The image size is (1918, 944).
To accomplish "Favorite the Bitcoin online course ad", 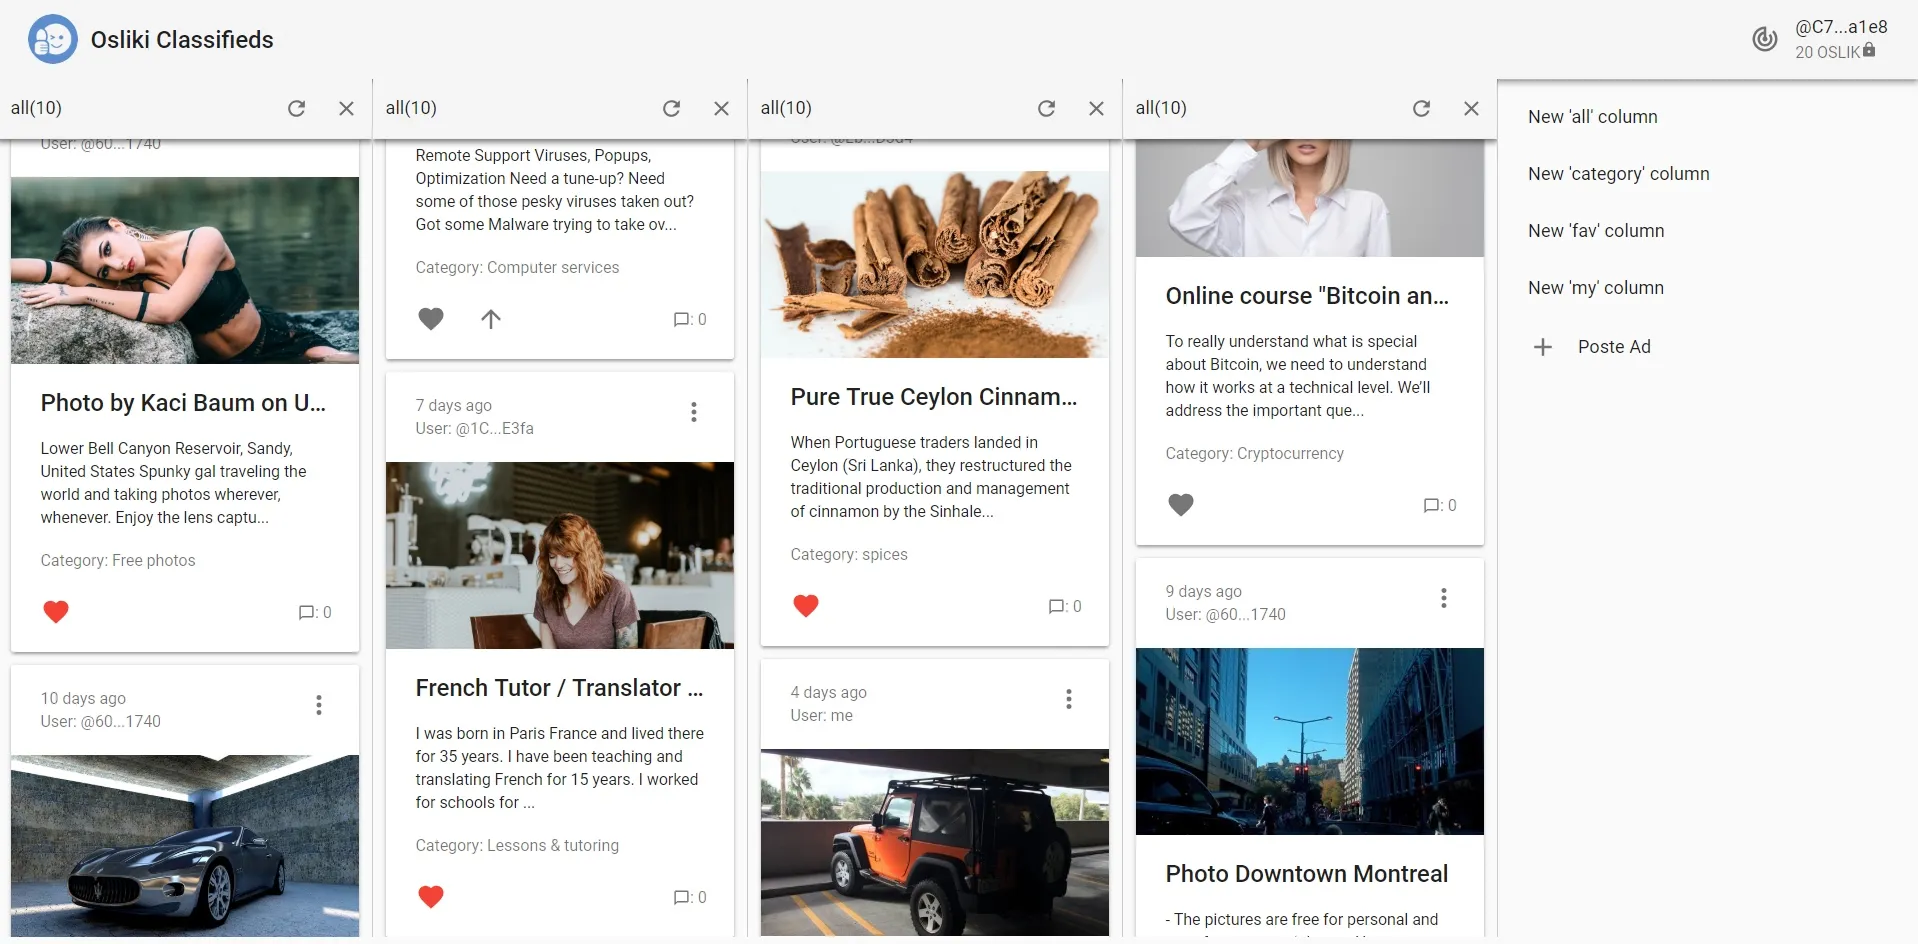I will (x=1181, y=505).
